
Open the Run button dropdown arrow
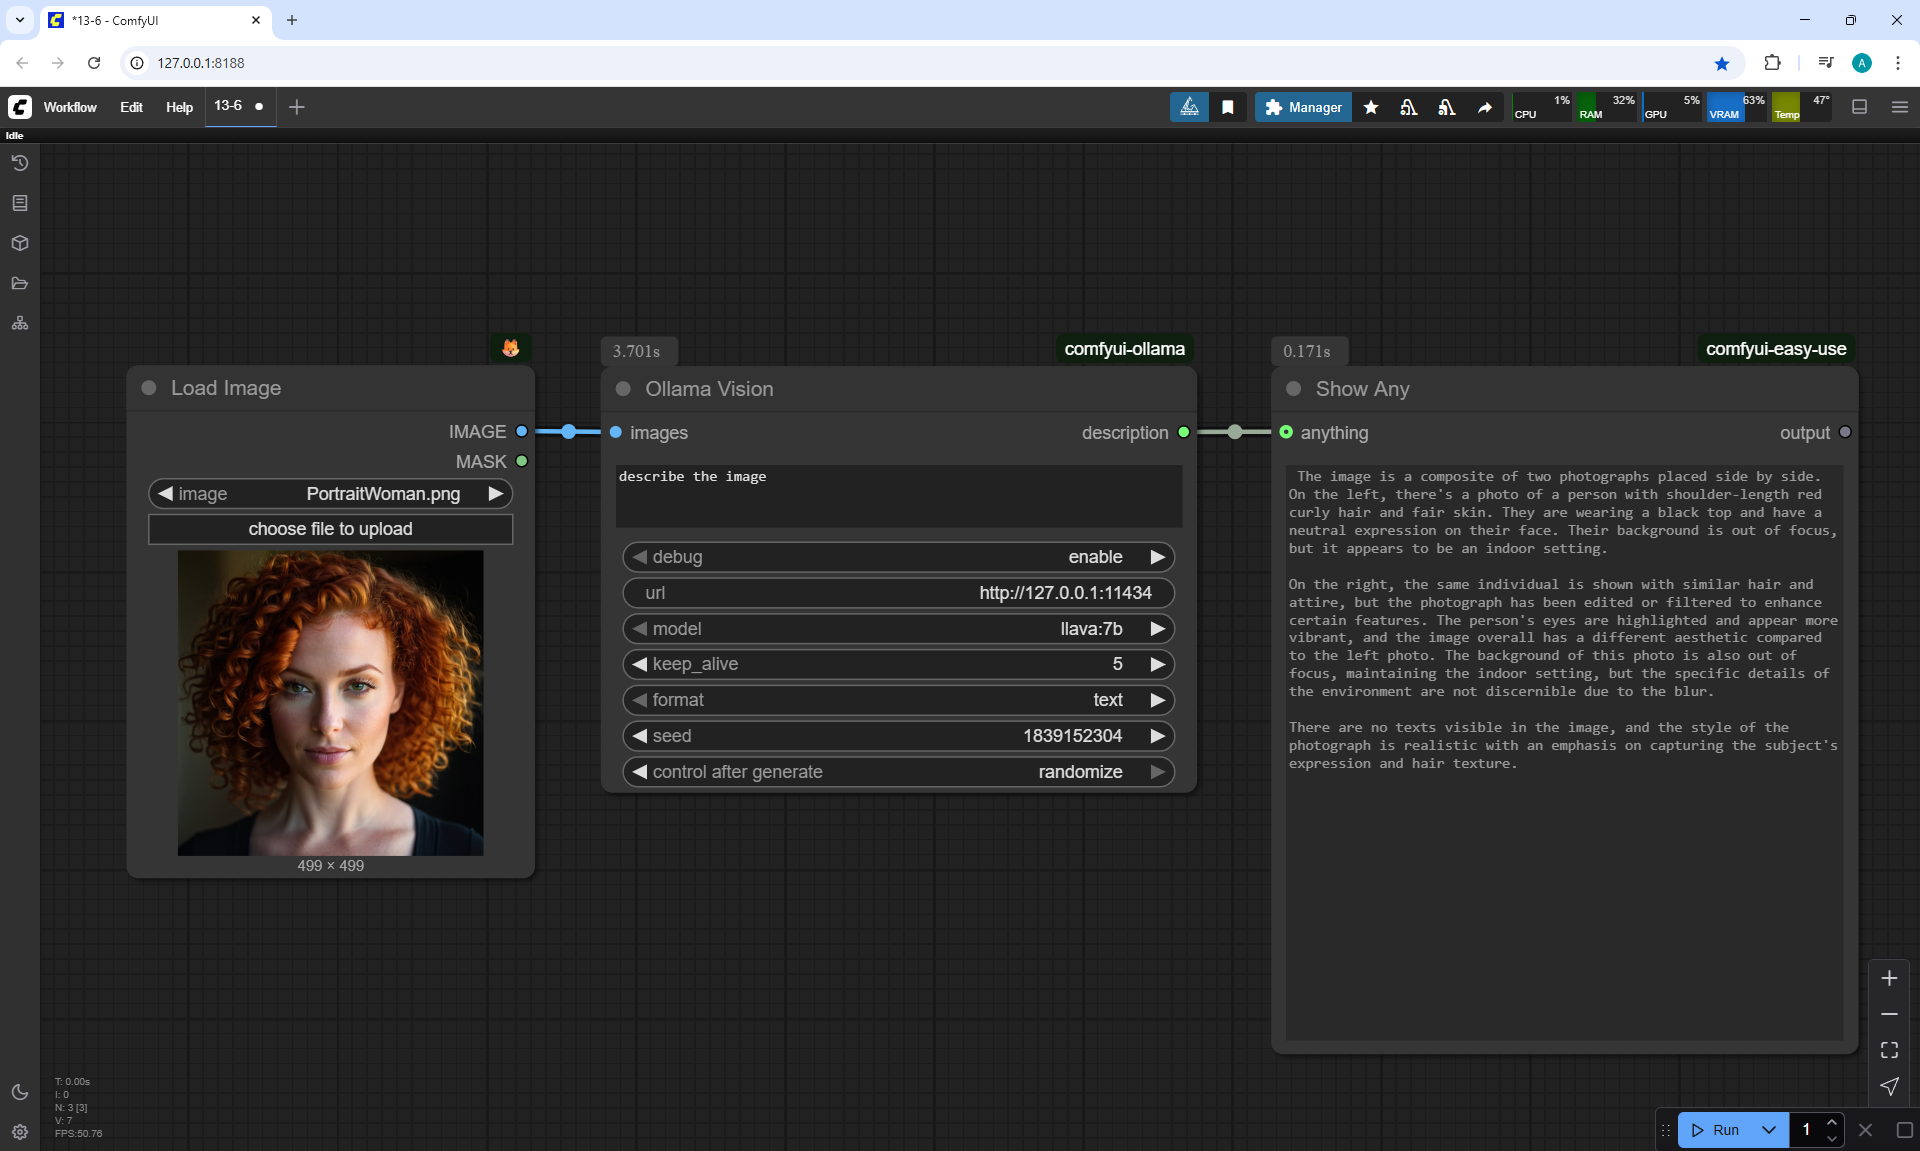[1768, 1130]
